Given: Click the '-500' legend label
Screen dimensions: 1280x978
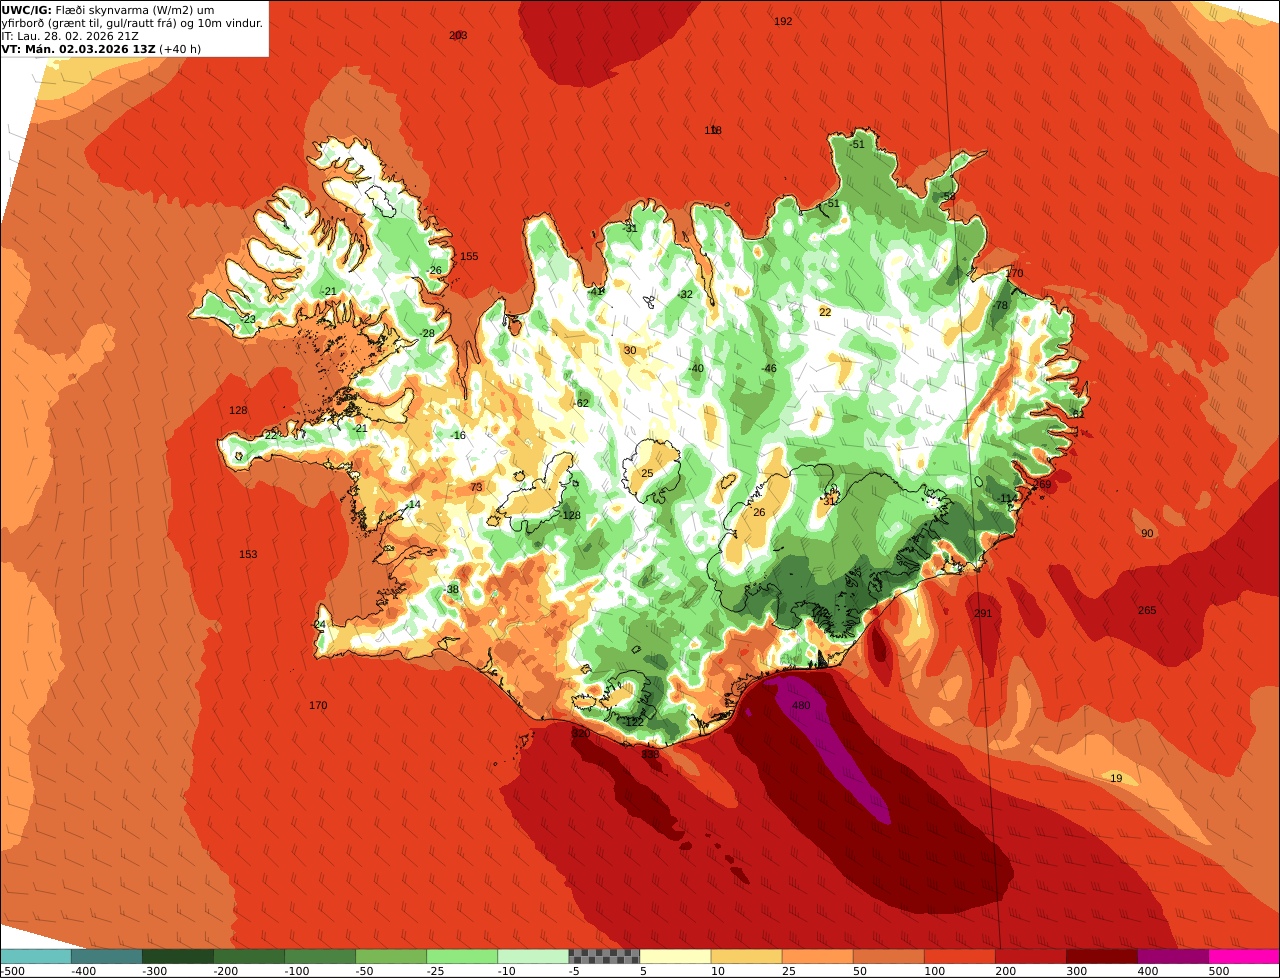Looking at the screenshot, I should point(12,971).
